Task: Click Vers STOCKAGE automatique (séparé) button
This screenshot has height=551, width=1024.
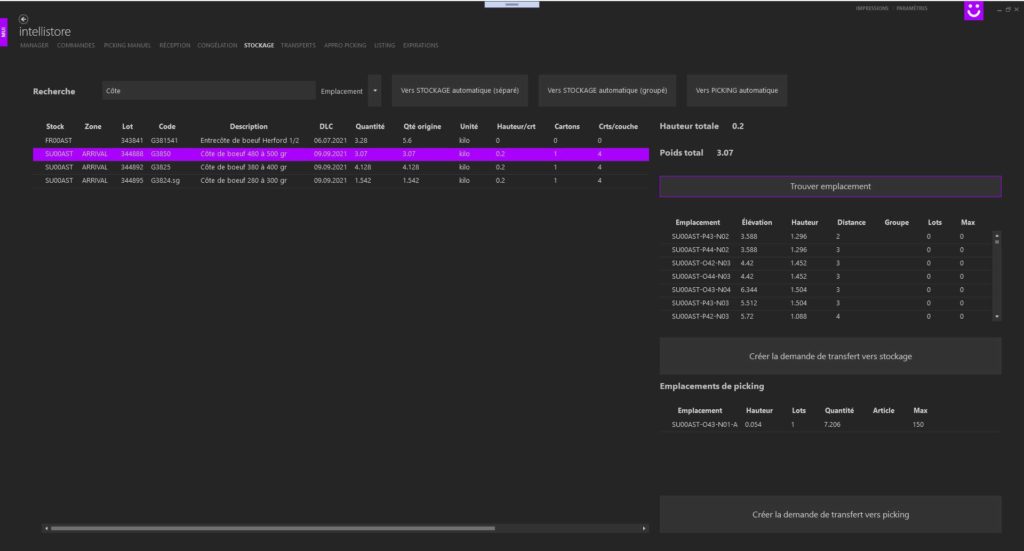Action: pos(460,90)
